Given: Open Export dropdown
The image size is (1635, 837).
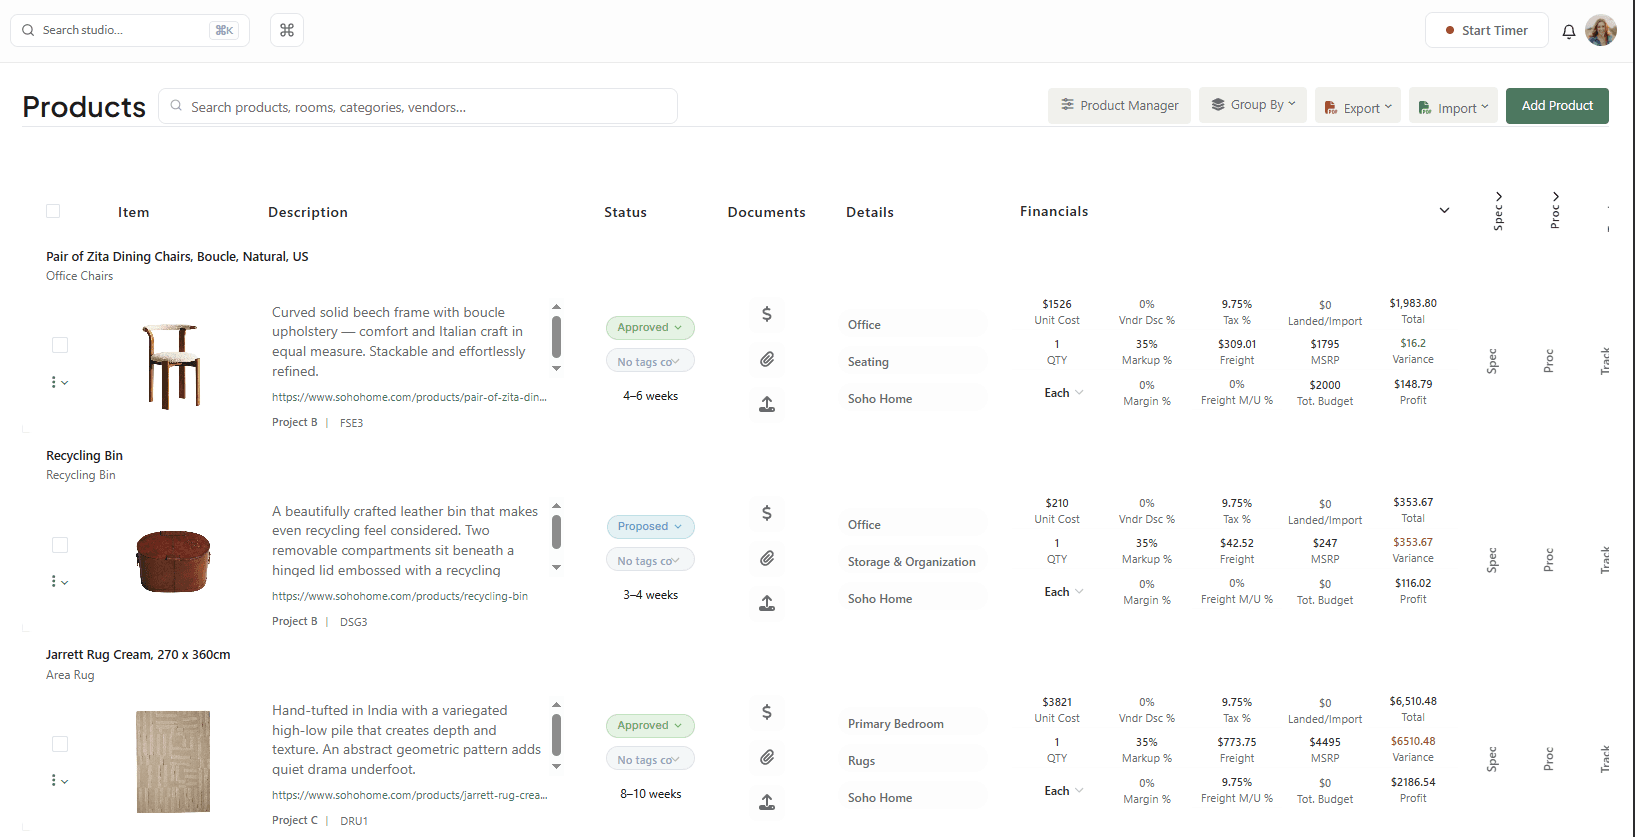Looking at the screenshot, I should [x=1358, y=106].
